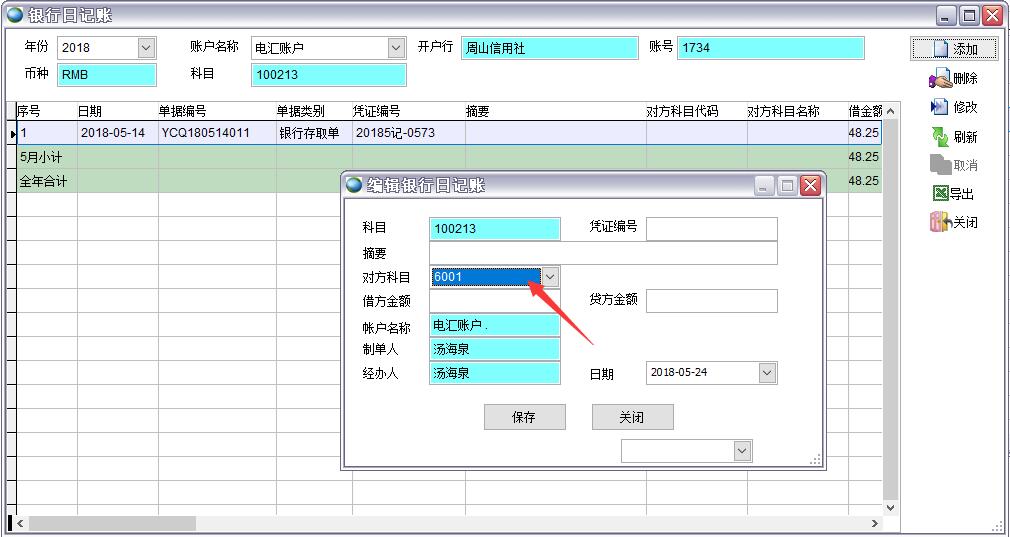Open the unlabeled dropdown below 关闭 button

(742, 451)
